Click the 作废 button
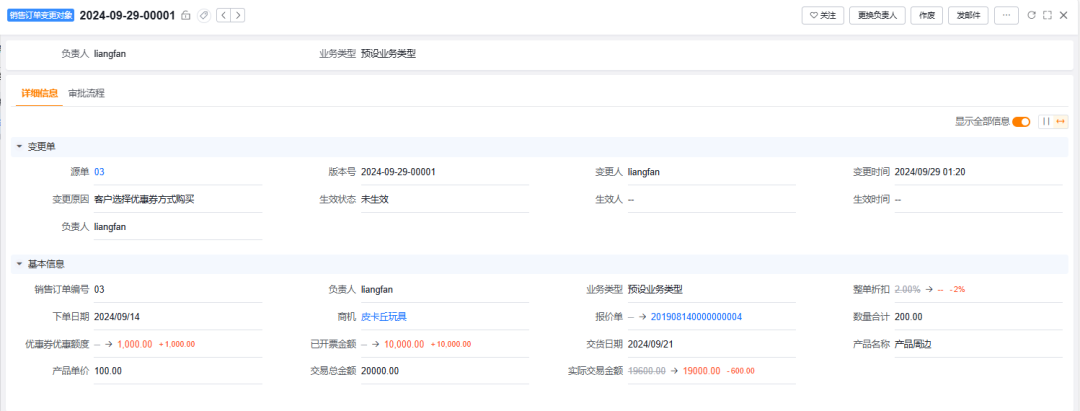The width and height of the screenshot is (1080, 411). pos(926,16)
